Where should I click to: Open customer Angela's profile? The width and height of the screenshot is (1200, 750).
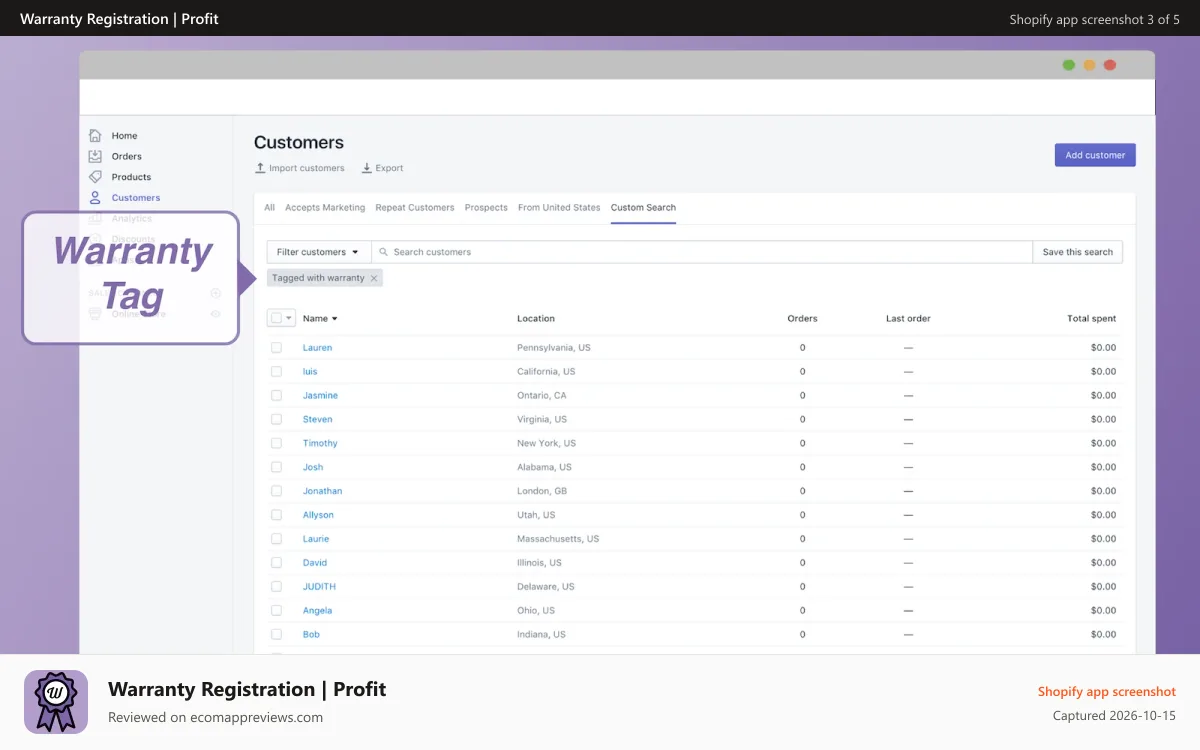pyautogui.click(x=317, y=611)
